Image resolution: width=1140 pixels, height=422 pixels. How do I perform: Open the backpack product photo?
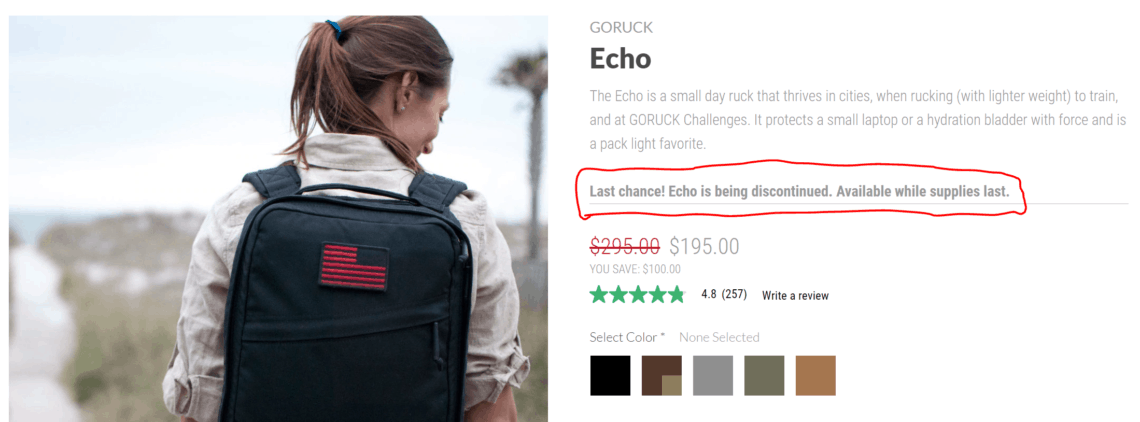[x=278, y=218]
